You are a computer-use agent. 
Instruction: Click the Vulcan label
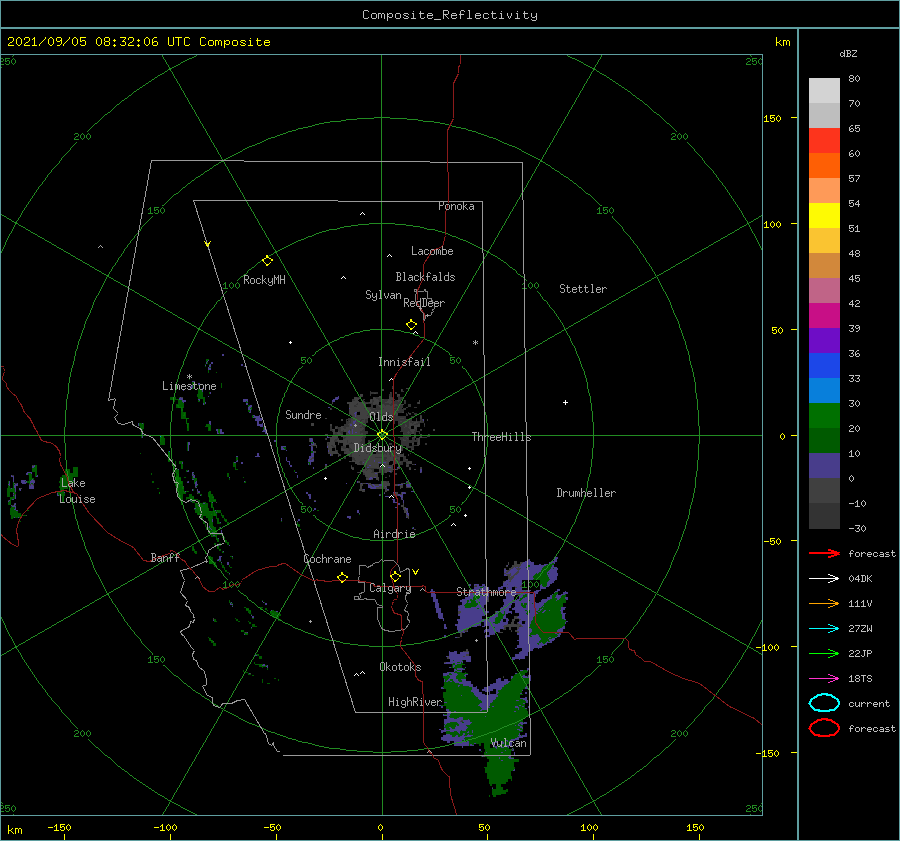[508, 743]
